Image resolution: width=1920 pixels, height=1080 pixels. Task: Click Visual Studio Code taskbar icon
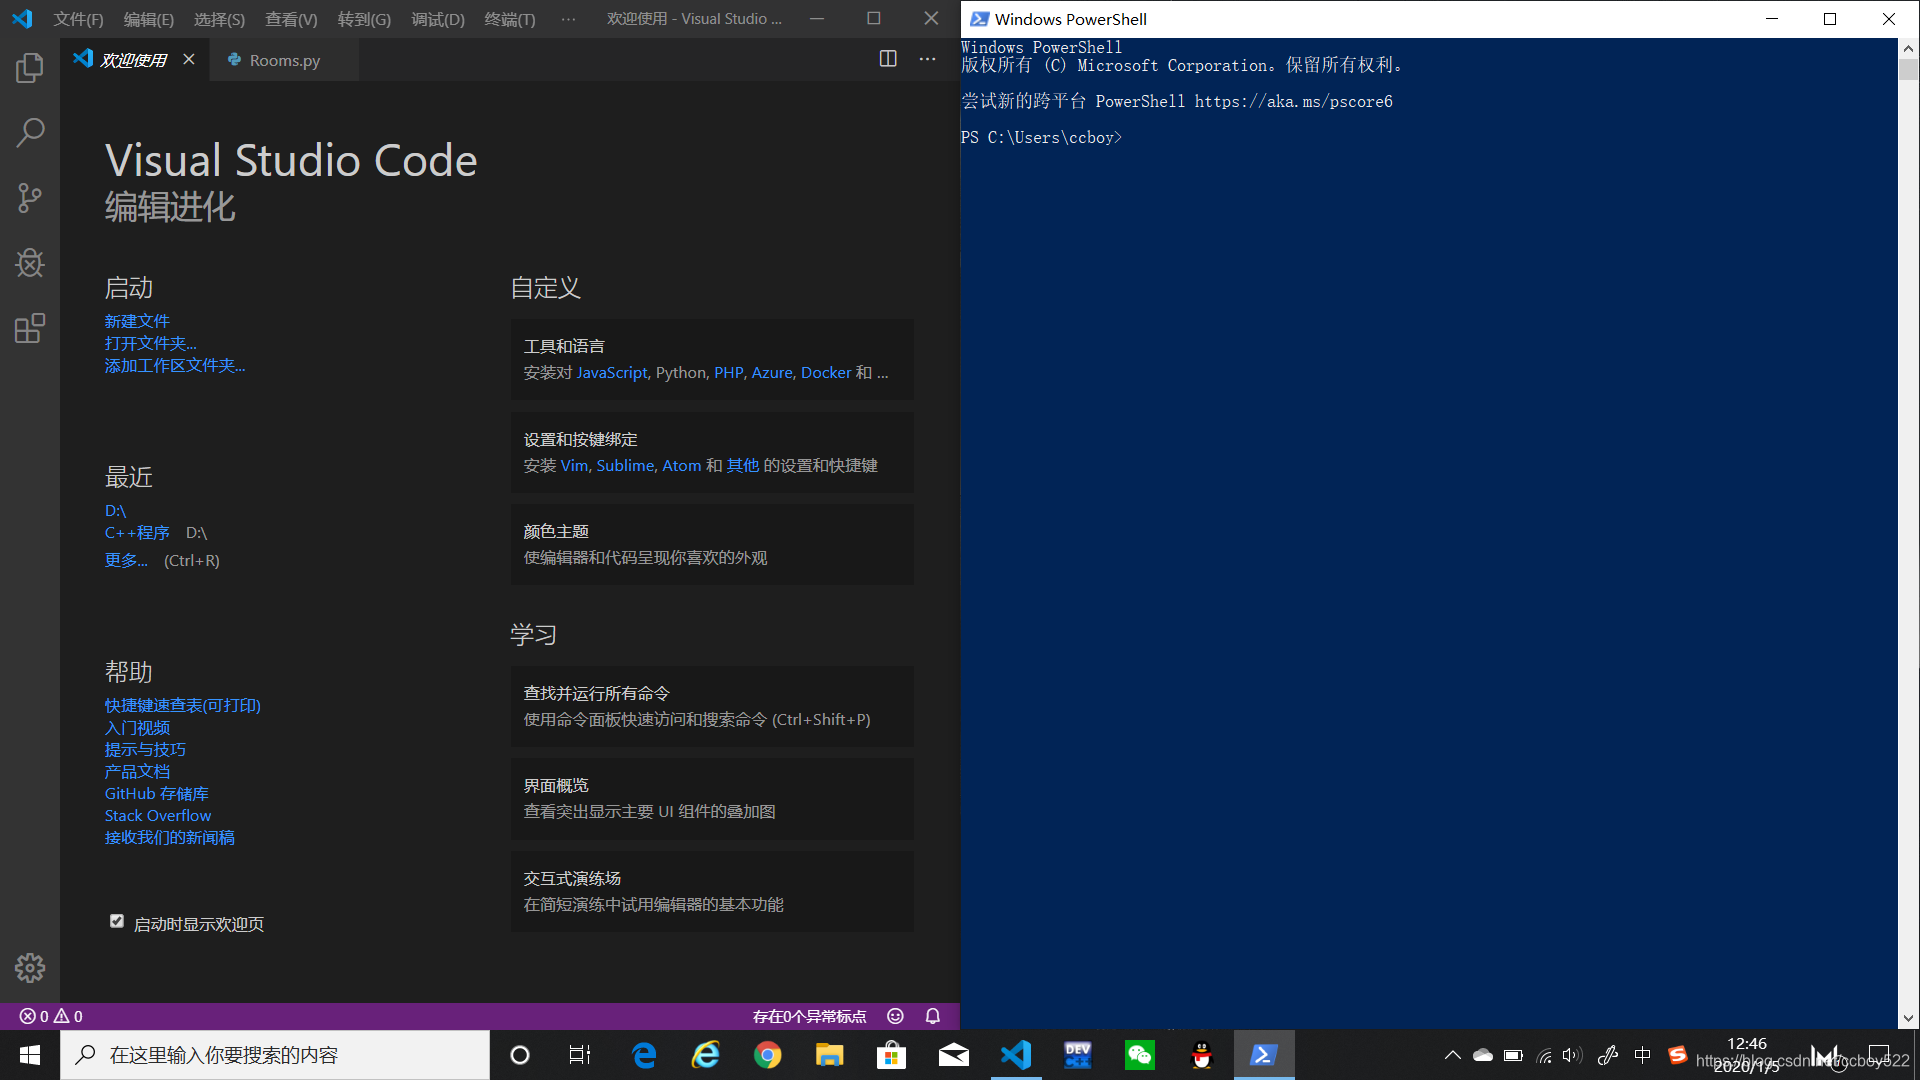[1016, 1055]
